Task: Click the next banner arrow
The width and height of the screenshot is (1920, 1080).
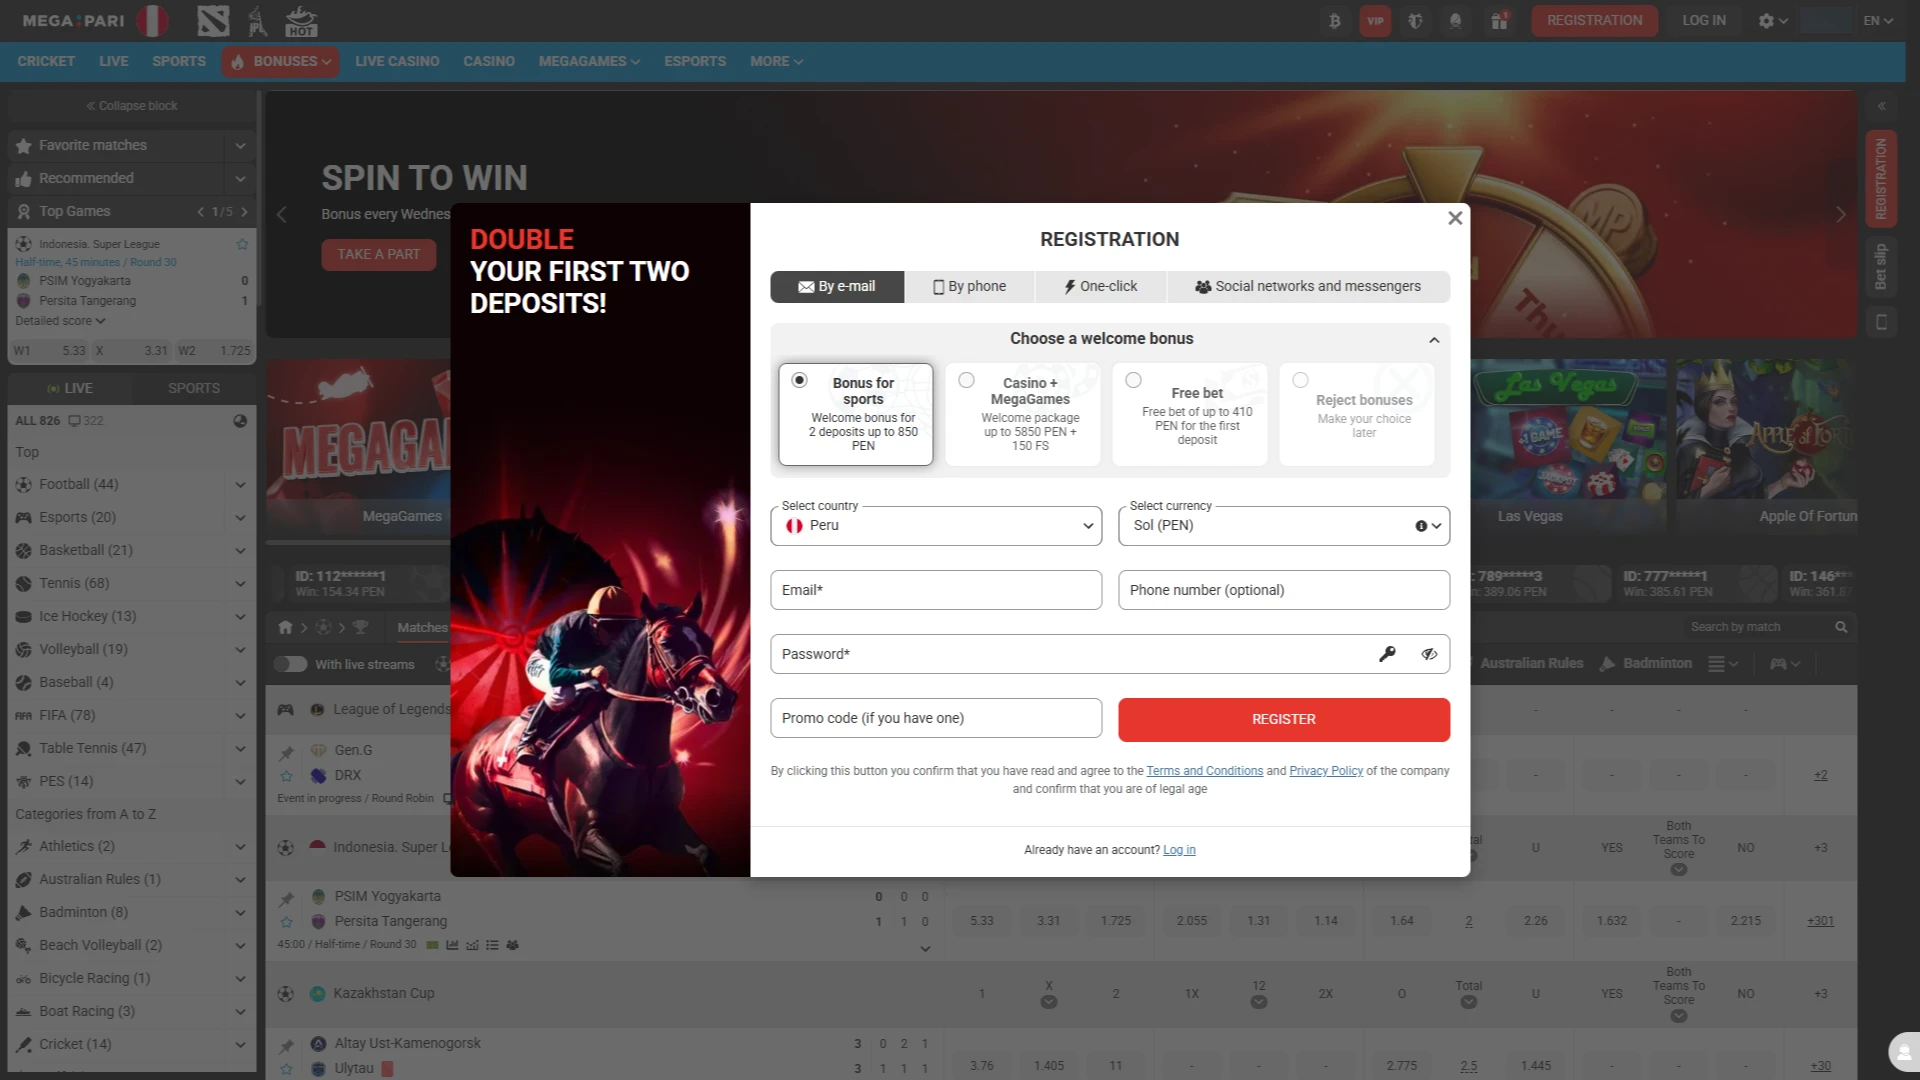Action: coord(1841,215)
